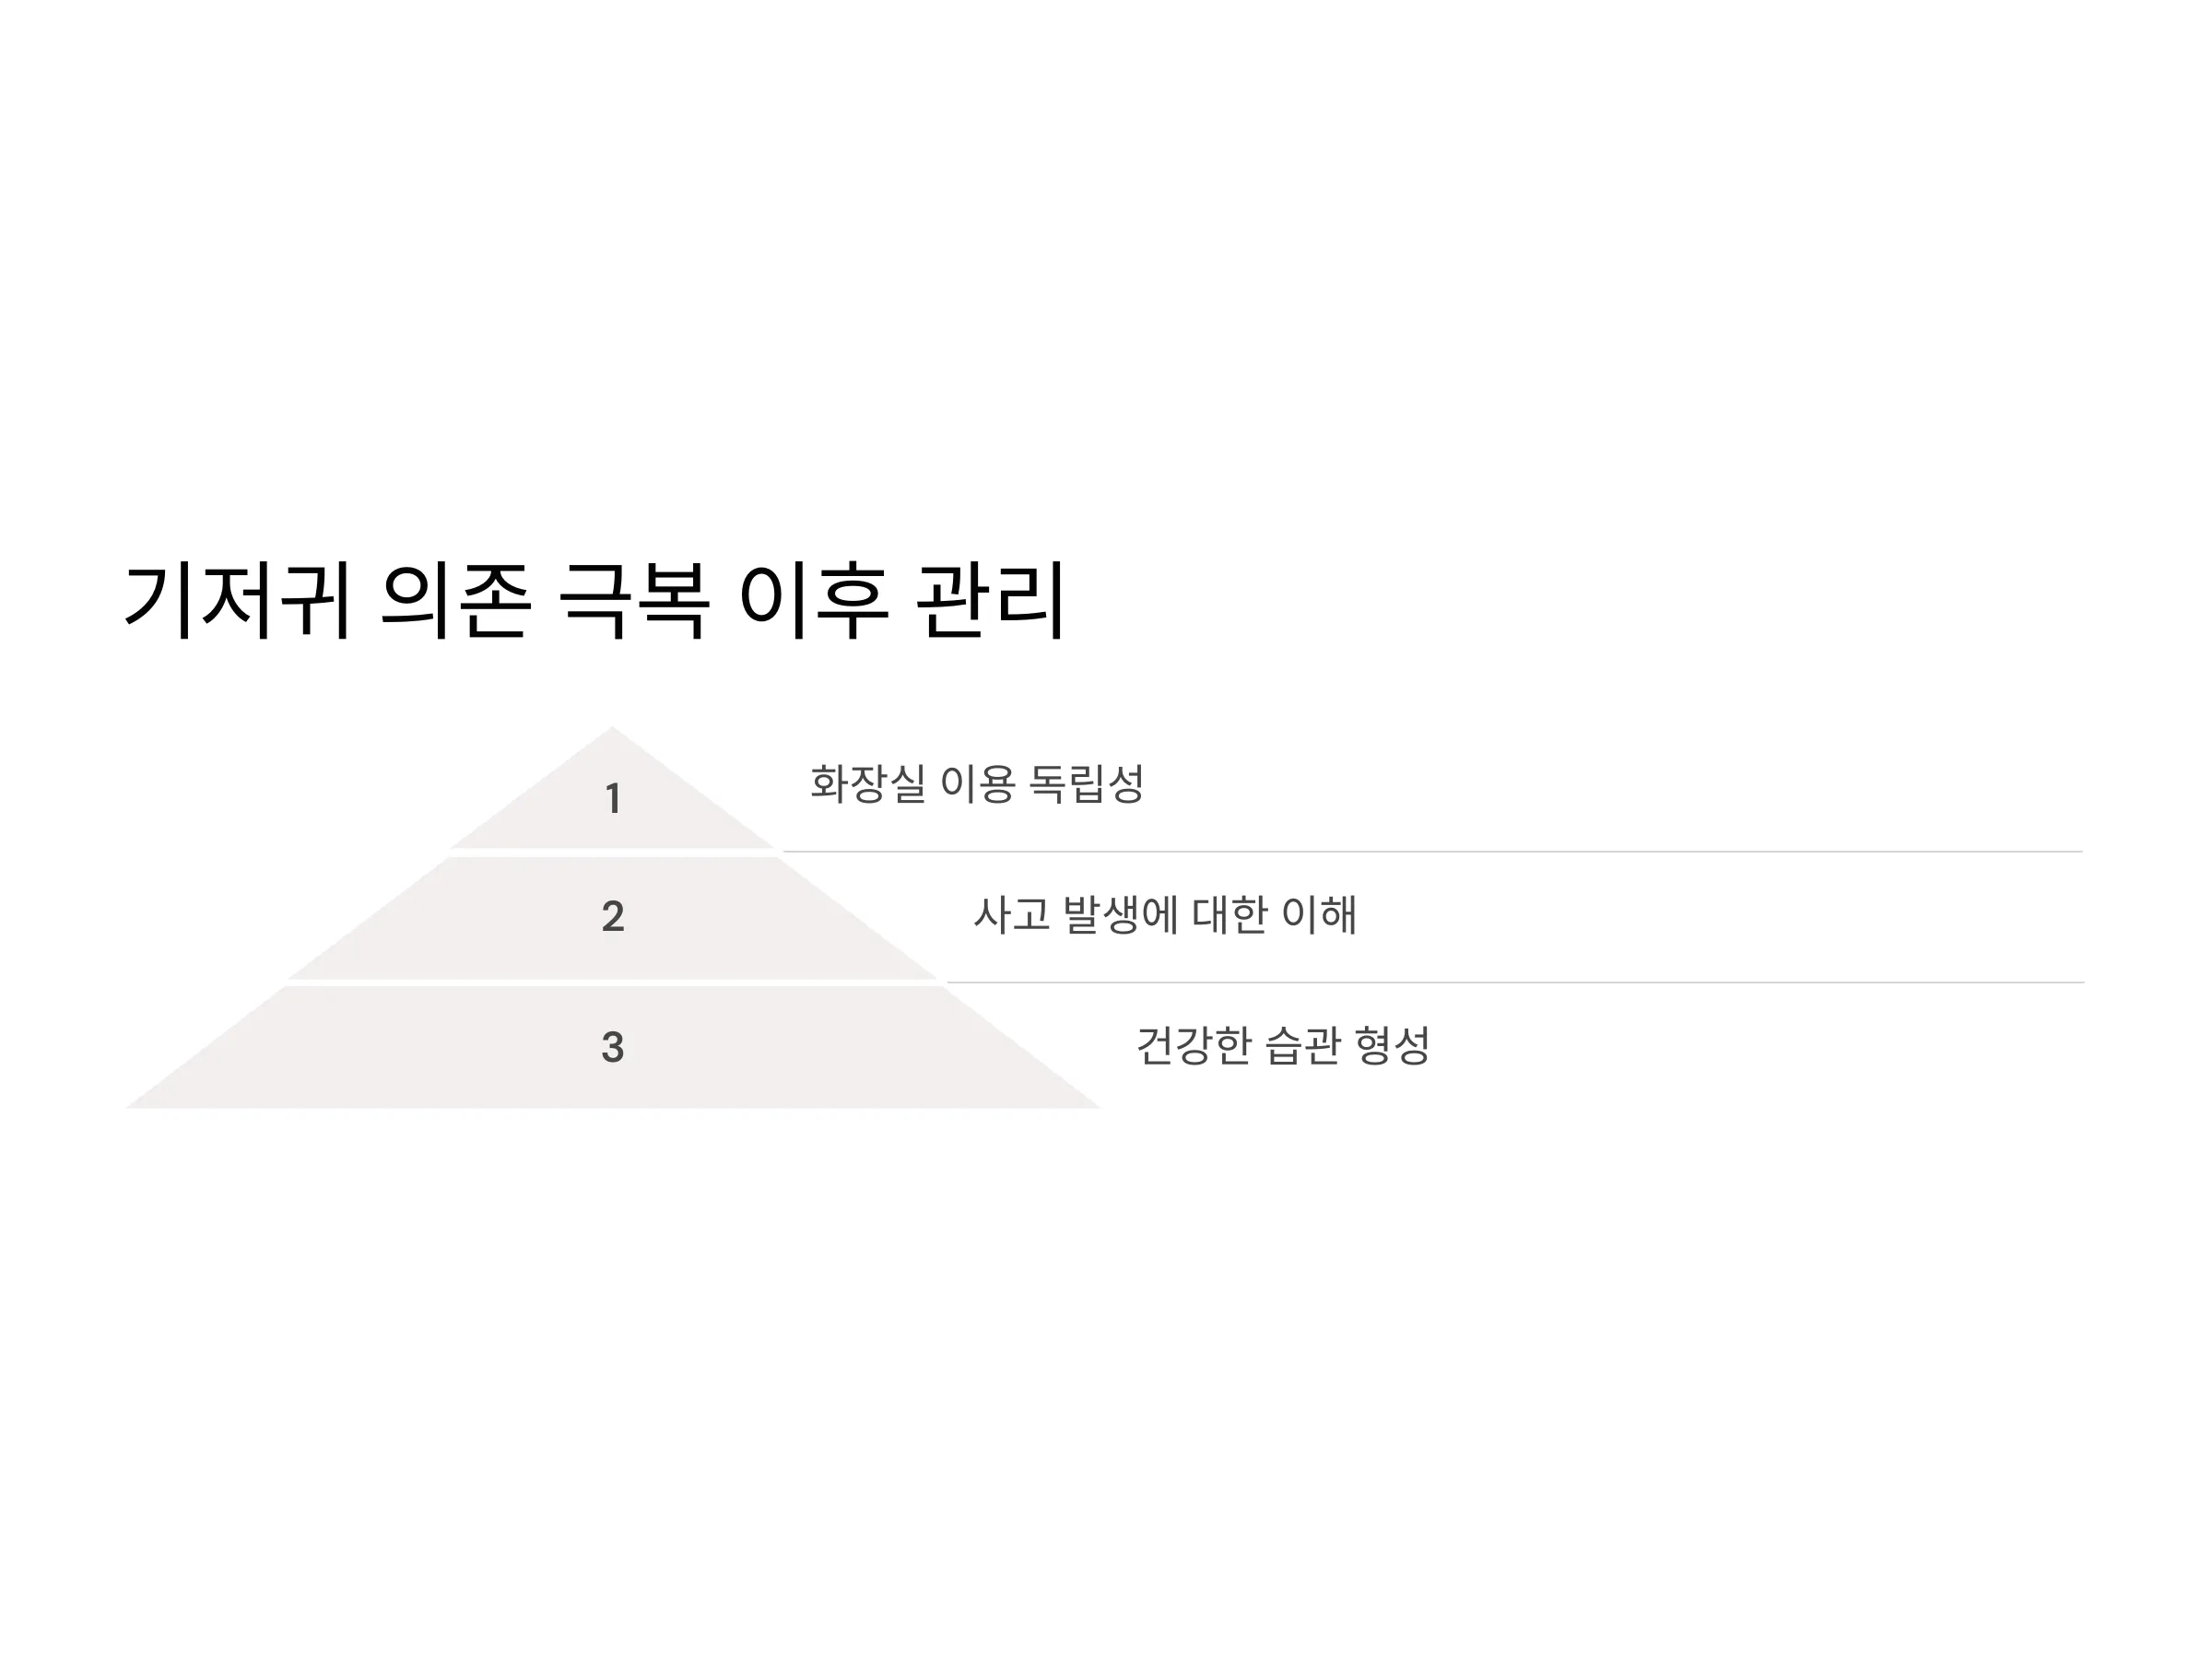Click the word 극복 in the title
The image size is (2212, 1659).
634,601
